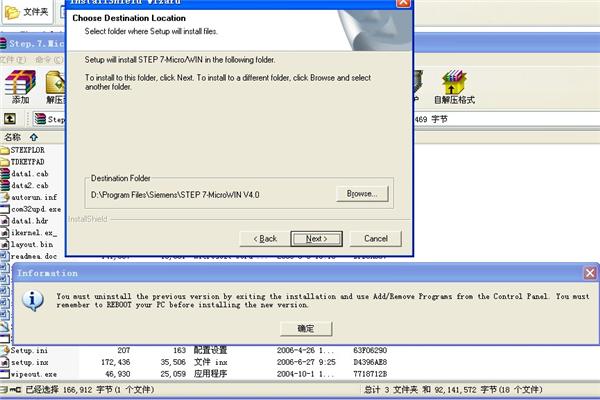Open the 命令(C) menu in WinRAR
This screenshot has height=400, width=600.
(49, 60)
